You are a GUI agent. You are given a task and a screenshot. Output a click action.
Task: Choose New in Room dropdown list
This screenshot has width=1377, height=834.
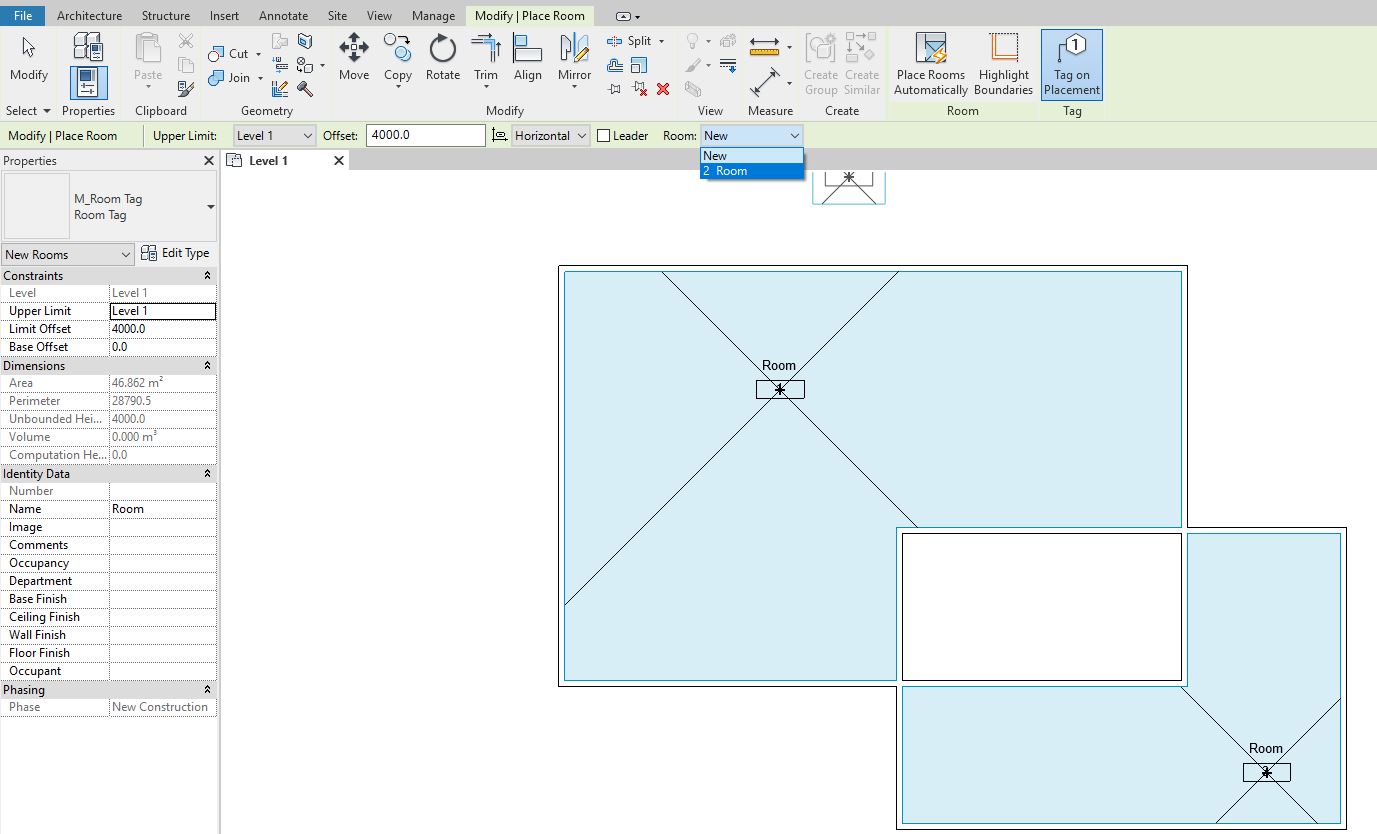pos(752,156)
